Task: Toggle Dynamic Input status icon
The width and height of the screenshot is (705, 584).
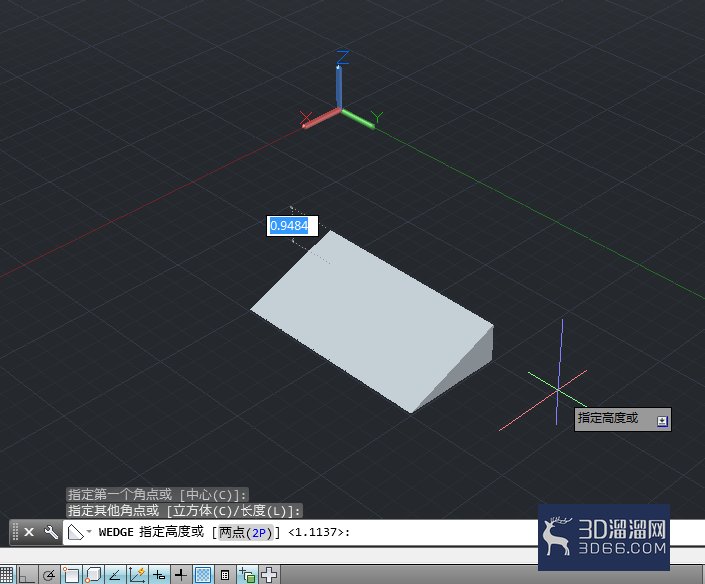Action: [159, 575]
